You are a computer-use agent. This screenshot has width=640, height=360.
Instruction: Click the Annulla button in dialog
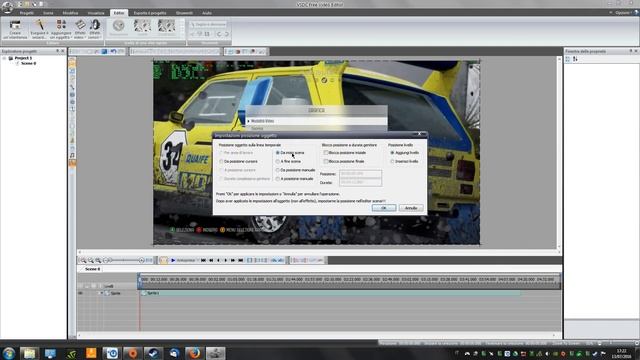point(411,208)
